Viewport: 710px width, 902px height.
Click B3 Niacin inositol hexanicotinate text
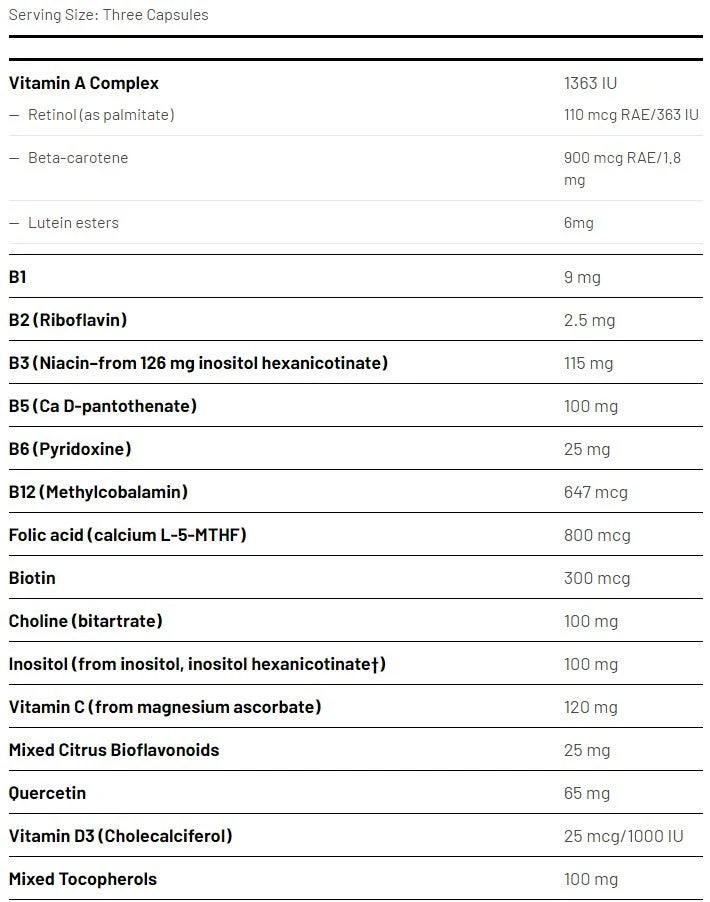coord(198,363)
